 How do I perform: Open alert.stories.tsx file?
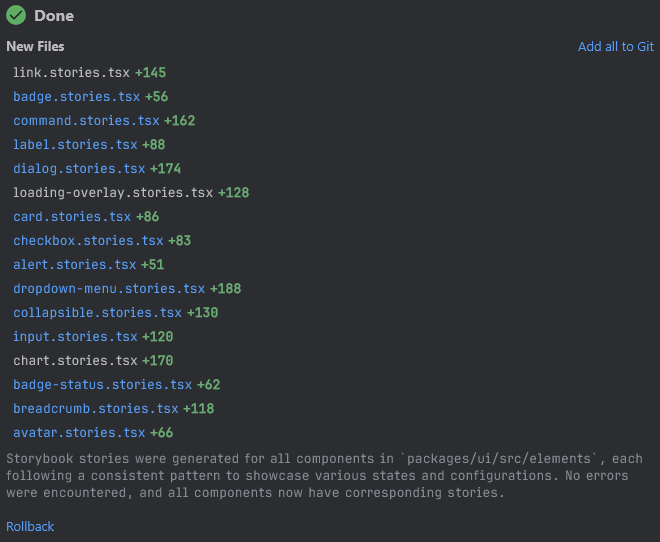click(74, 265)
